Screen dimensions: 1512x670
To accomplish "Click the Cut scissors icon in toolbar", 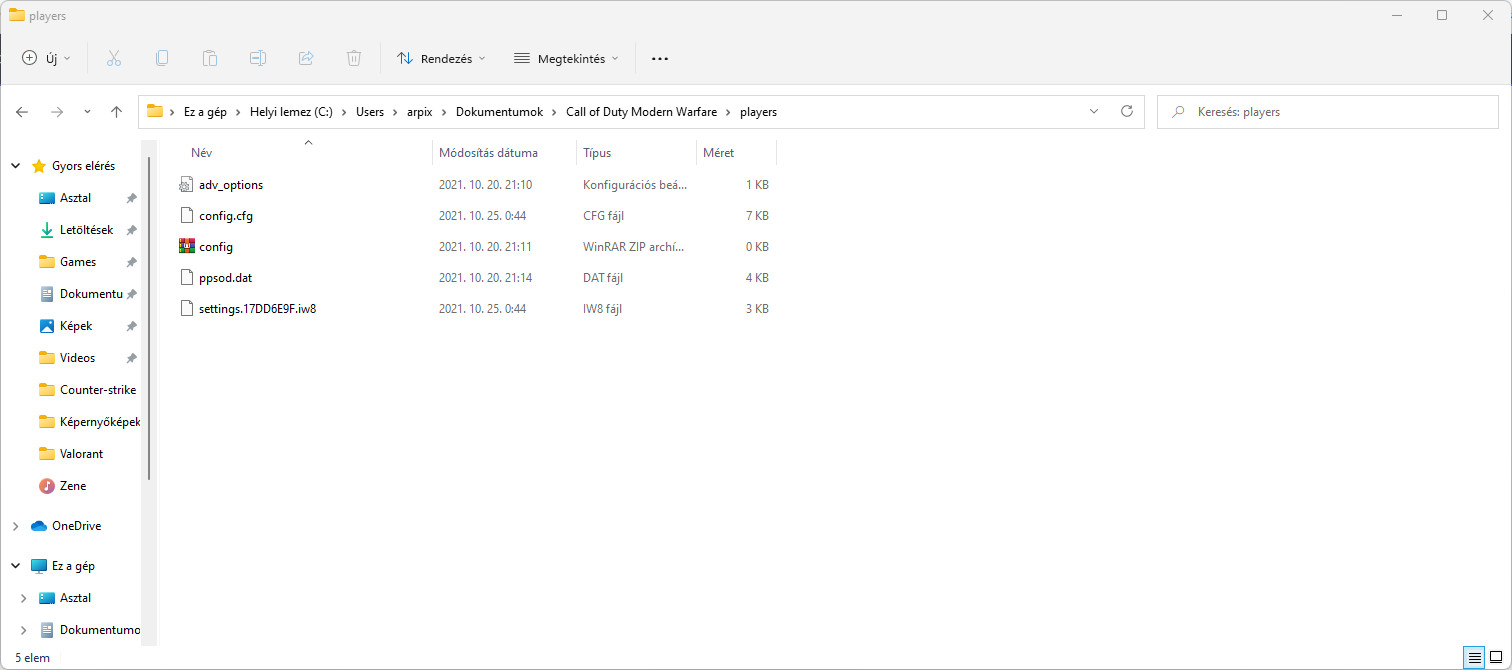I will point(114,58).
